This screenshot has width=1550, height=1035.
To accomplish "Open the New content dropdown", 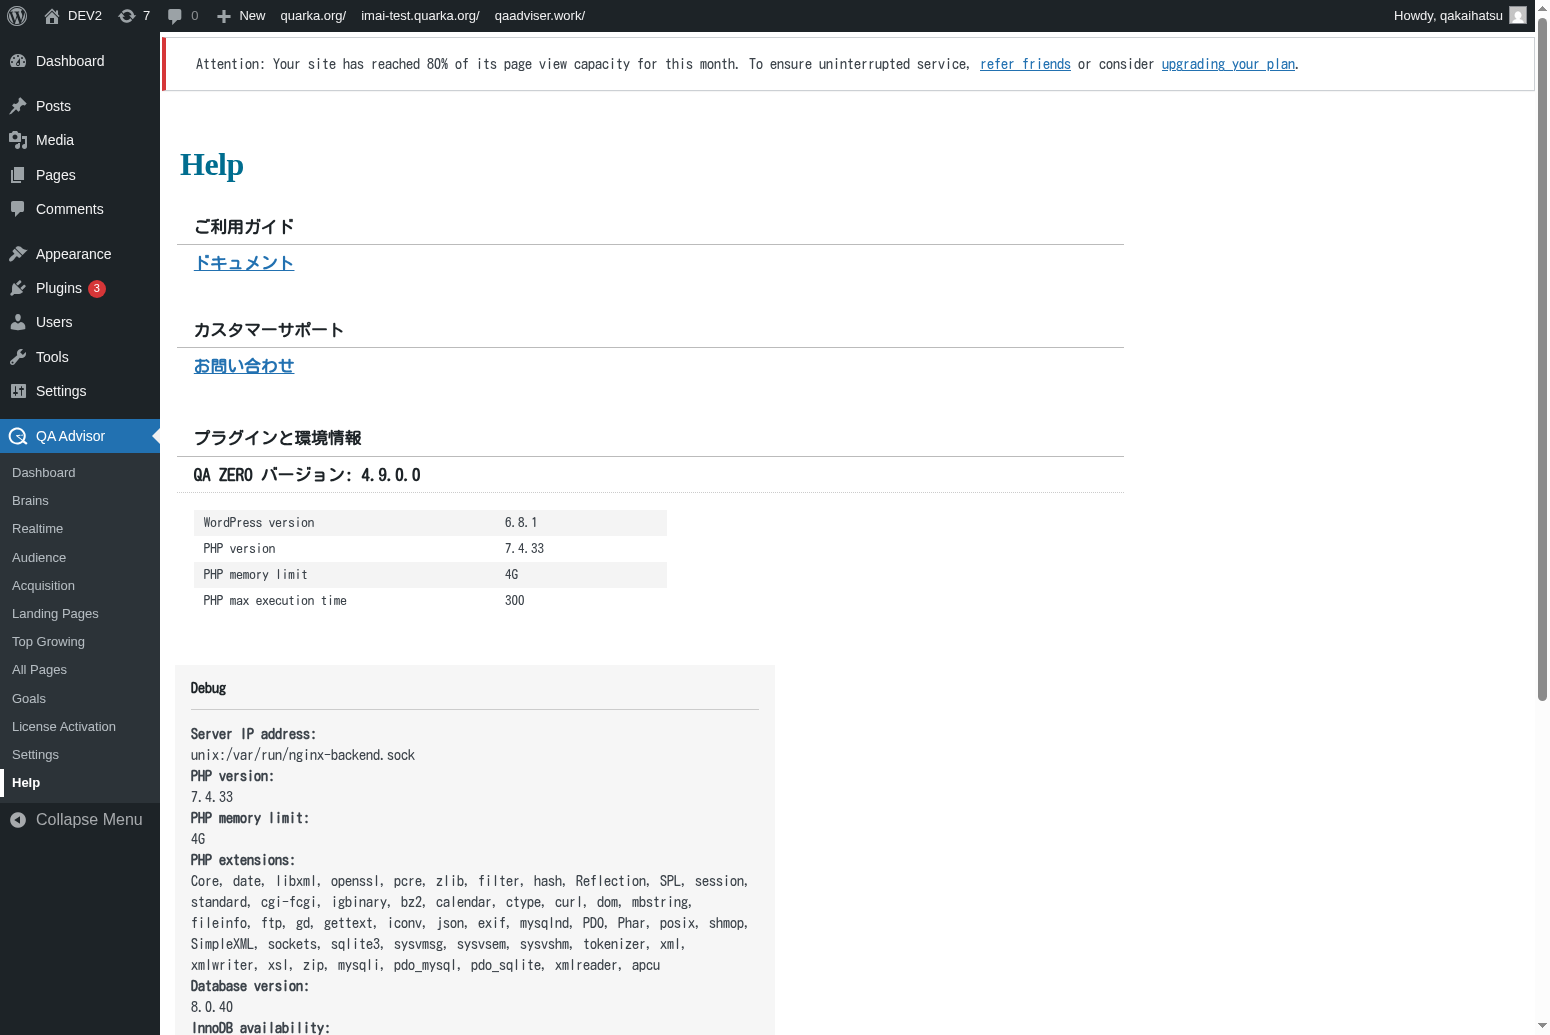I will pyautogui.click(x=241, y=16).
